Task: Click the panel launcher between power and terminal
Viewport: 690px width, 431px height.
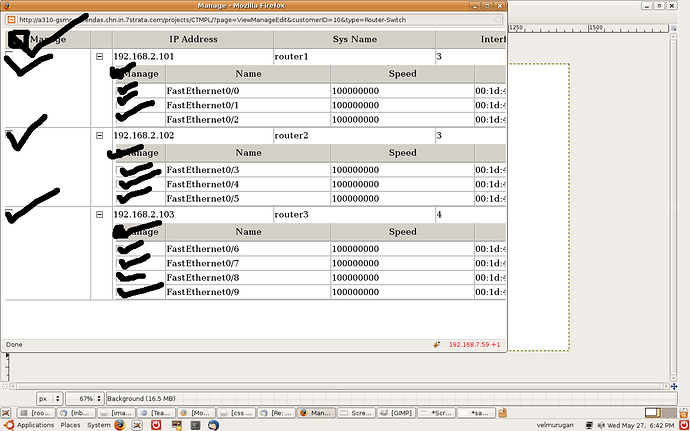Action: click(177, 425)
